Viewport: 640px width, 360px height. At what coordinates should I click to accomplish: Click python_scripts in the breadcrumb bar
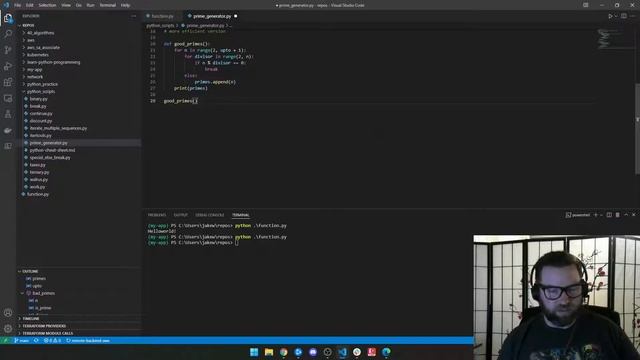click(x=160, y=25)
